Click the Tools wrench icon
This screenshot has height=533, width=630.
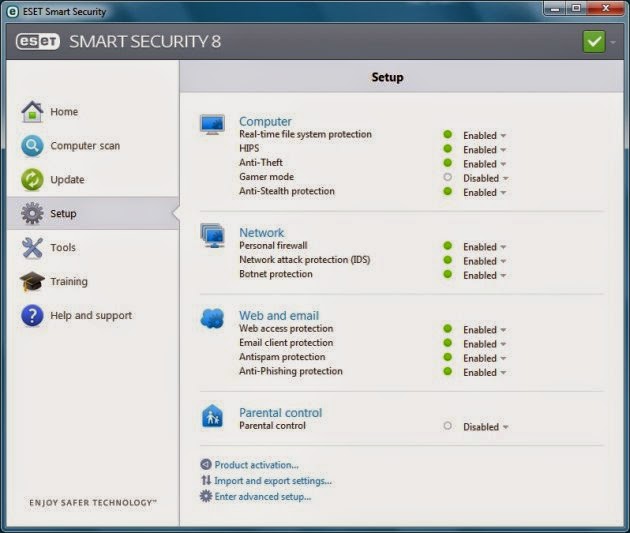tap(32, 247)
